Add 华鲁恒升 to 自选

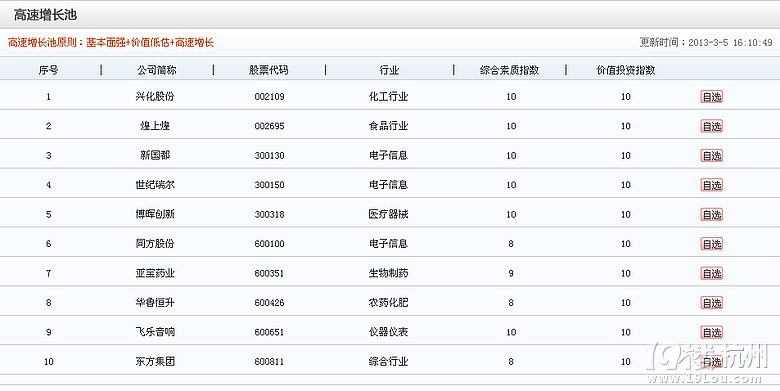pos(711,302)
